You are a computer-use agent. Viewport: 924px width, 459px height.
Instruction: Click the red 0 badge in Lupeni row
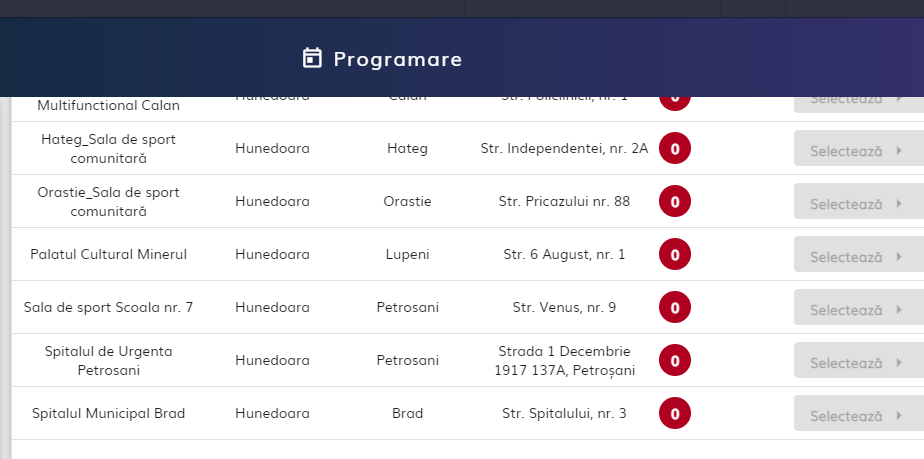(x=675, y=255)
